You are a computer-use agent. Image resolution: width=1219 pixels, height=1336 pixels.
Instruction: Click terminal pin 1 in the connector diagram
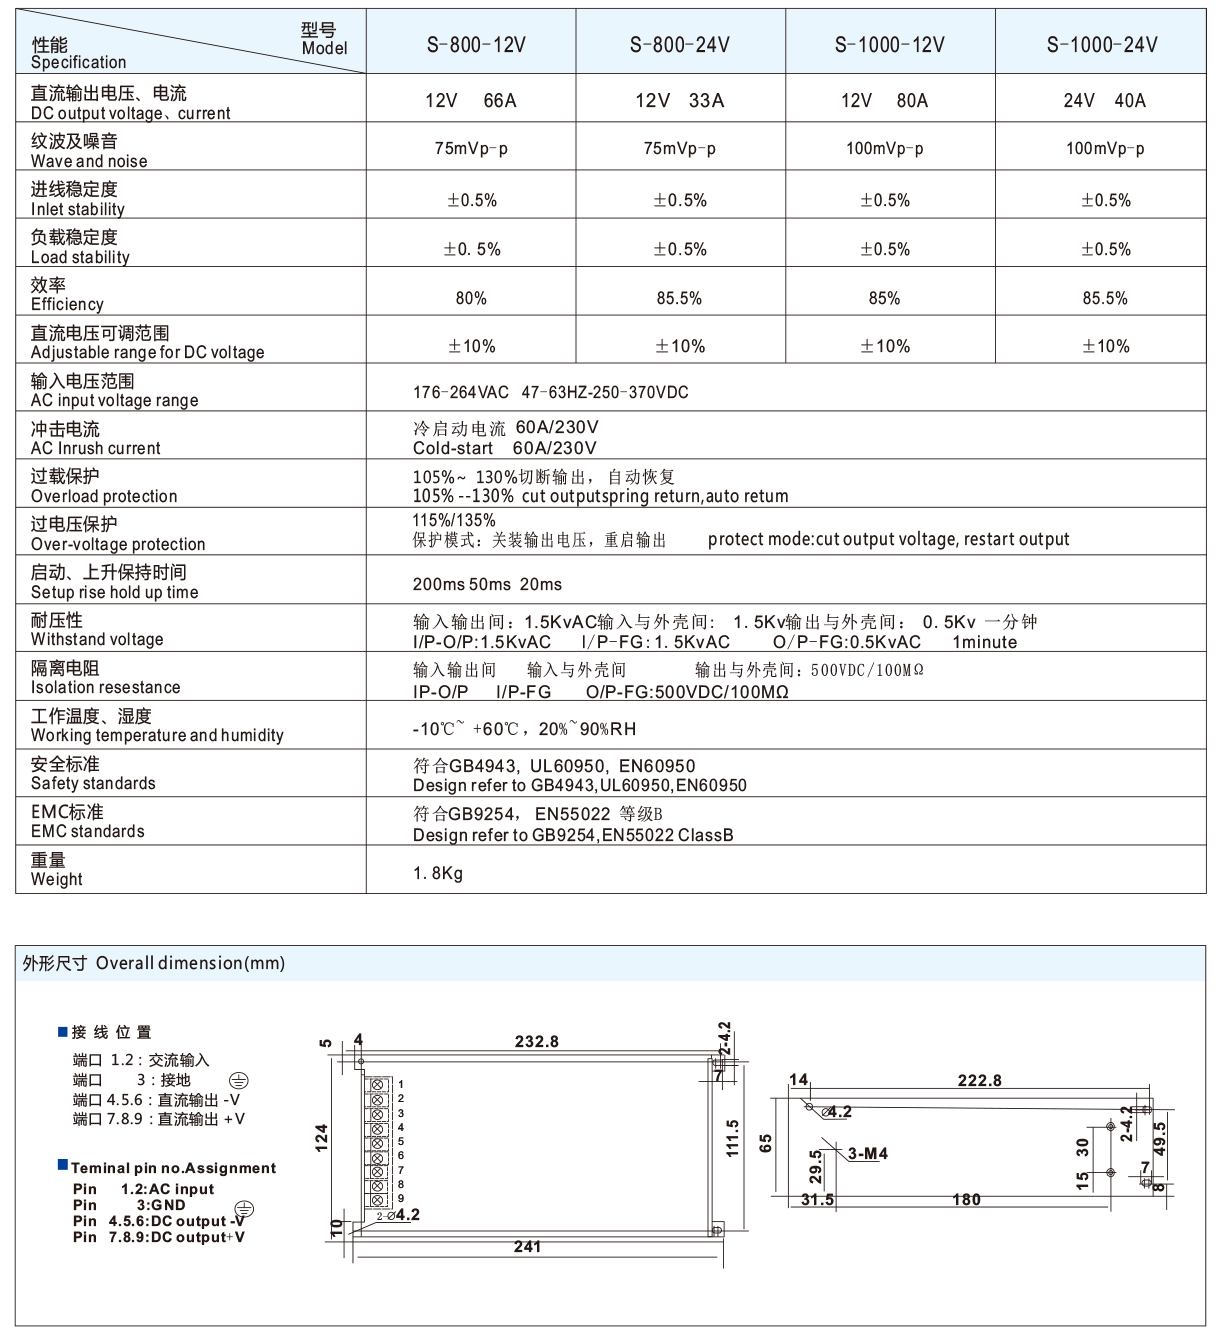click(376, 1084)
